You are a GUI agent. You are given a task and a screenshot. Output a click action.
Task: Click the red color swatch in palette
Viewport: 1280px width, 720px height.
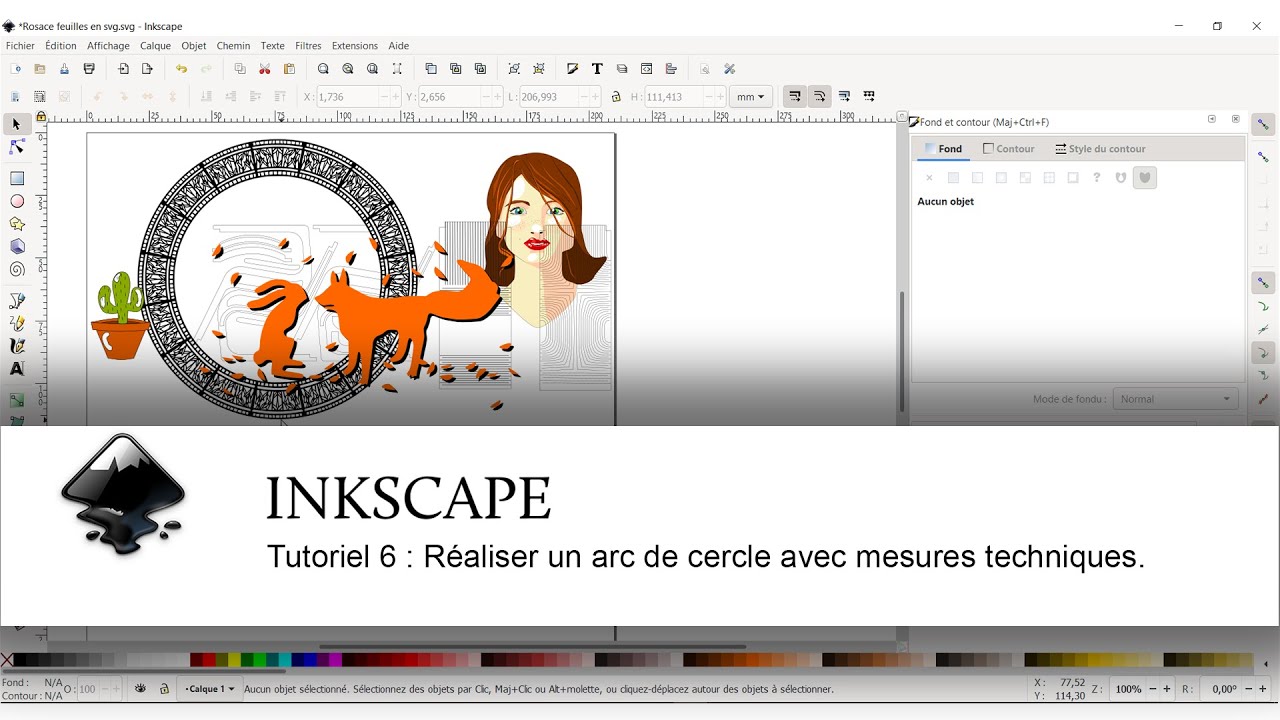(209, 660)
